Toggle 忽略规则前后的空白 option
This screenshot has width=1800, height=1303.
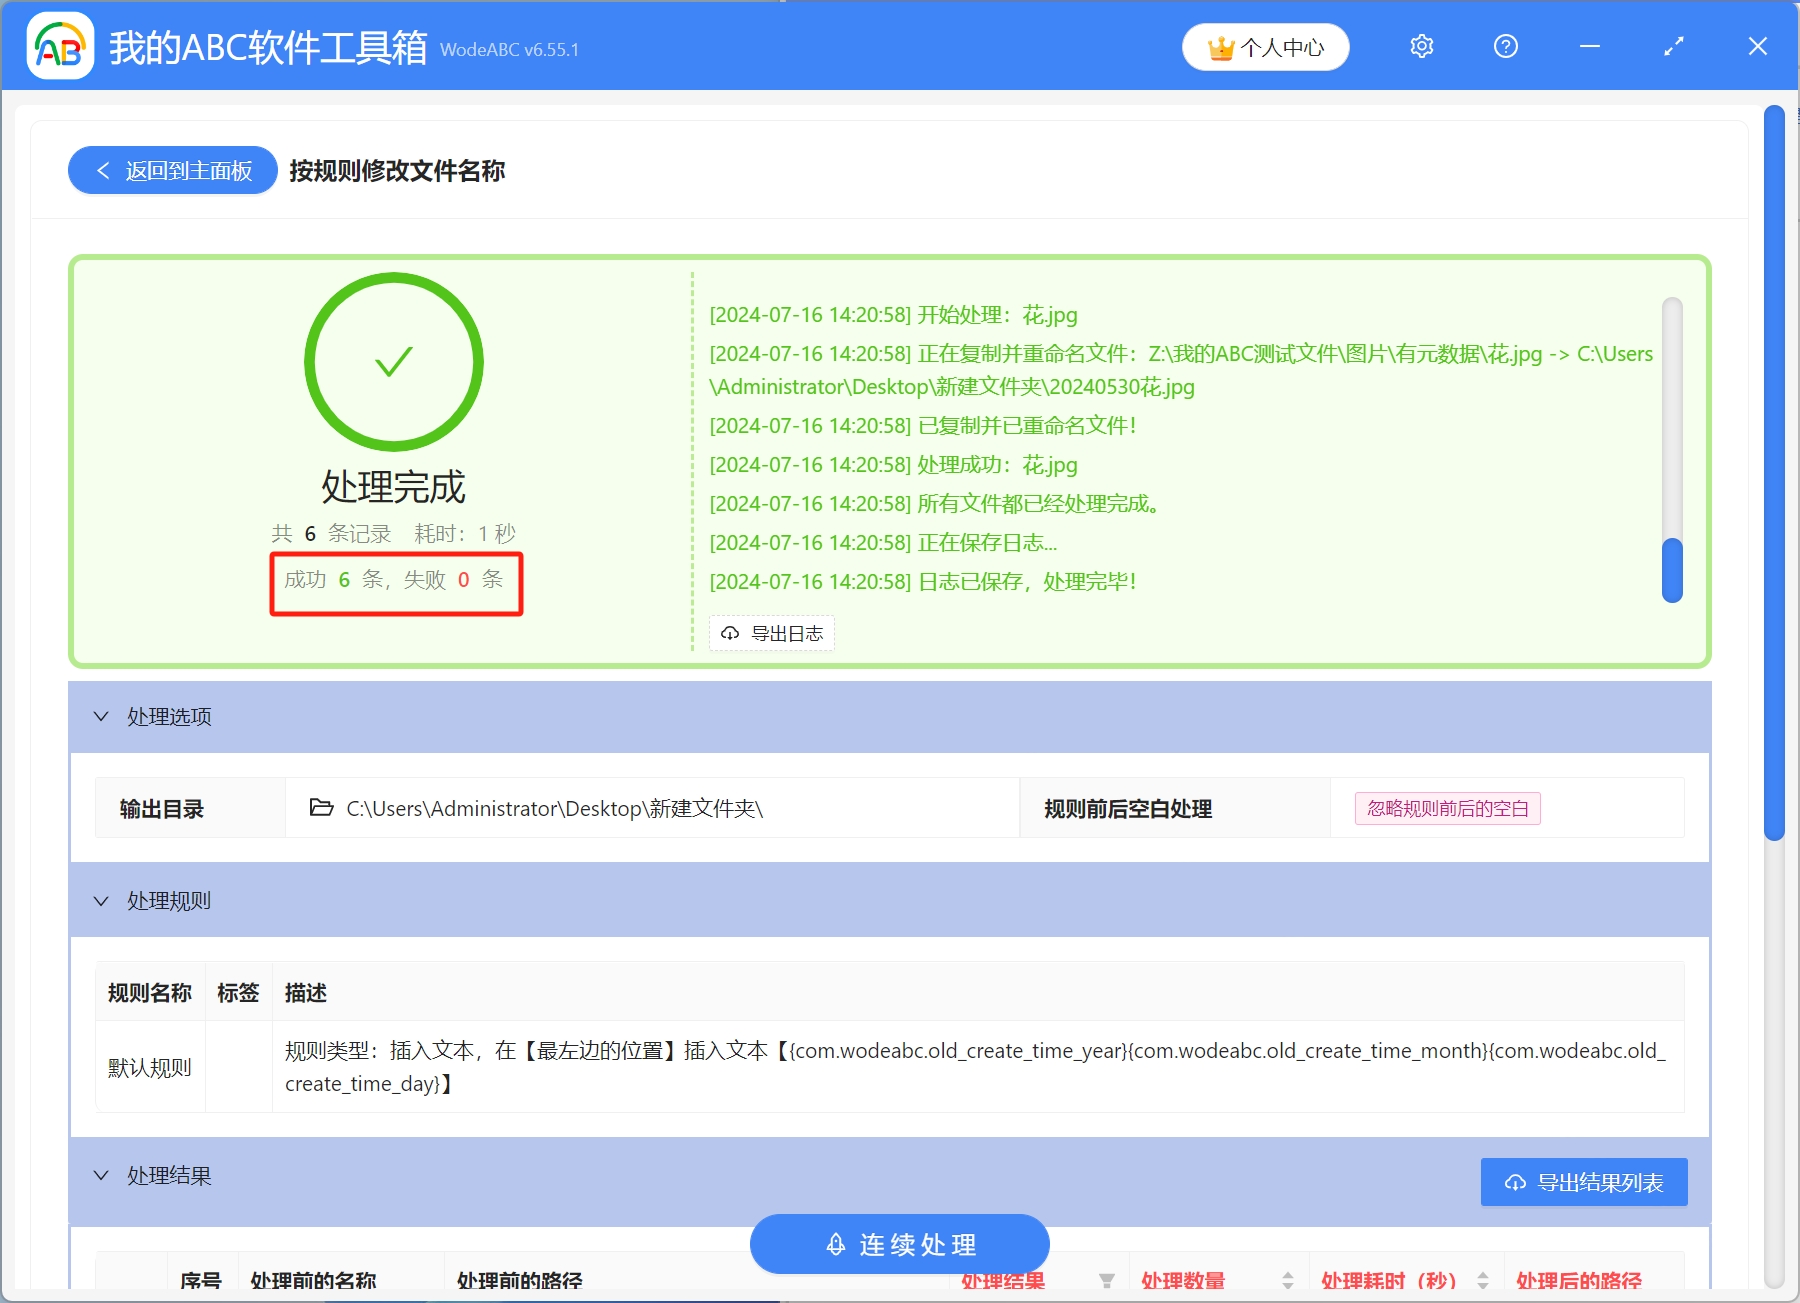(x=1447, y=808)
